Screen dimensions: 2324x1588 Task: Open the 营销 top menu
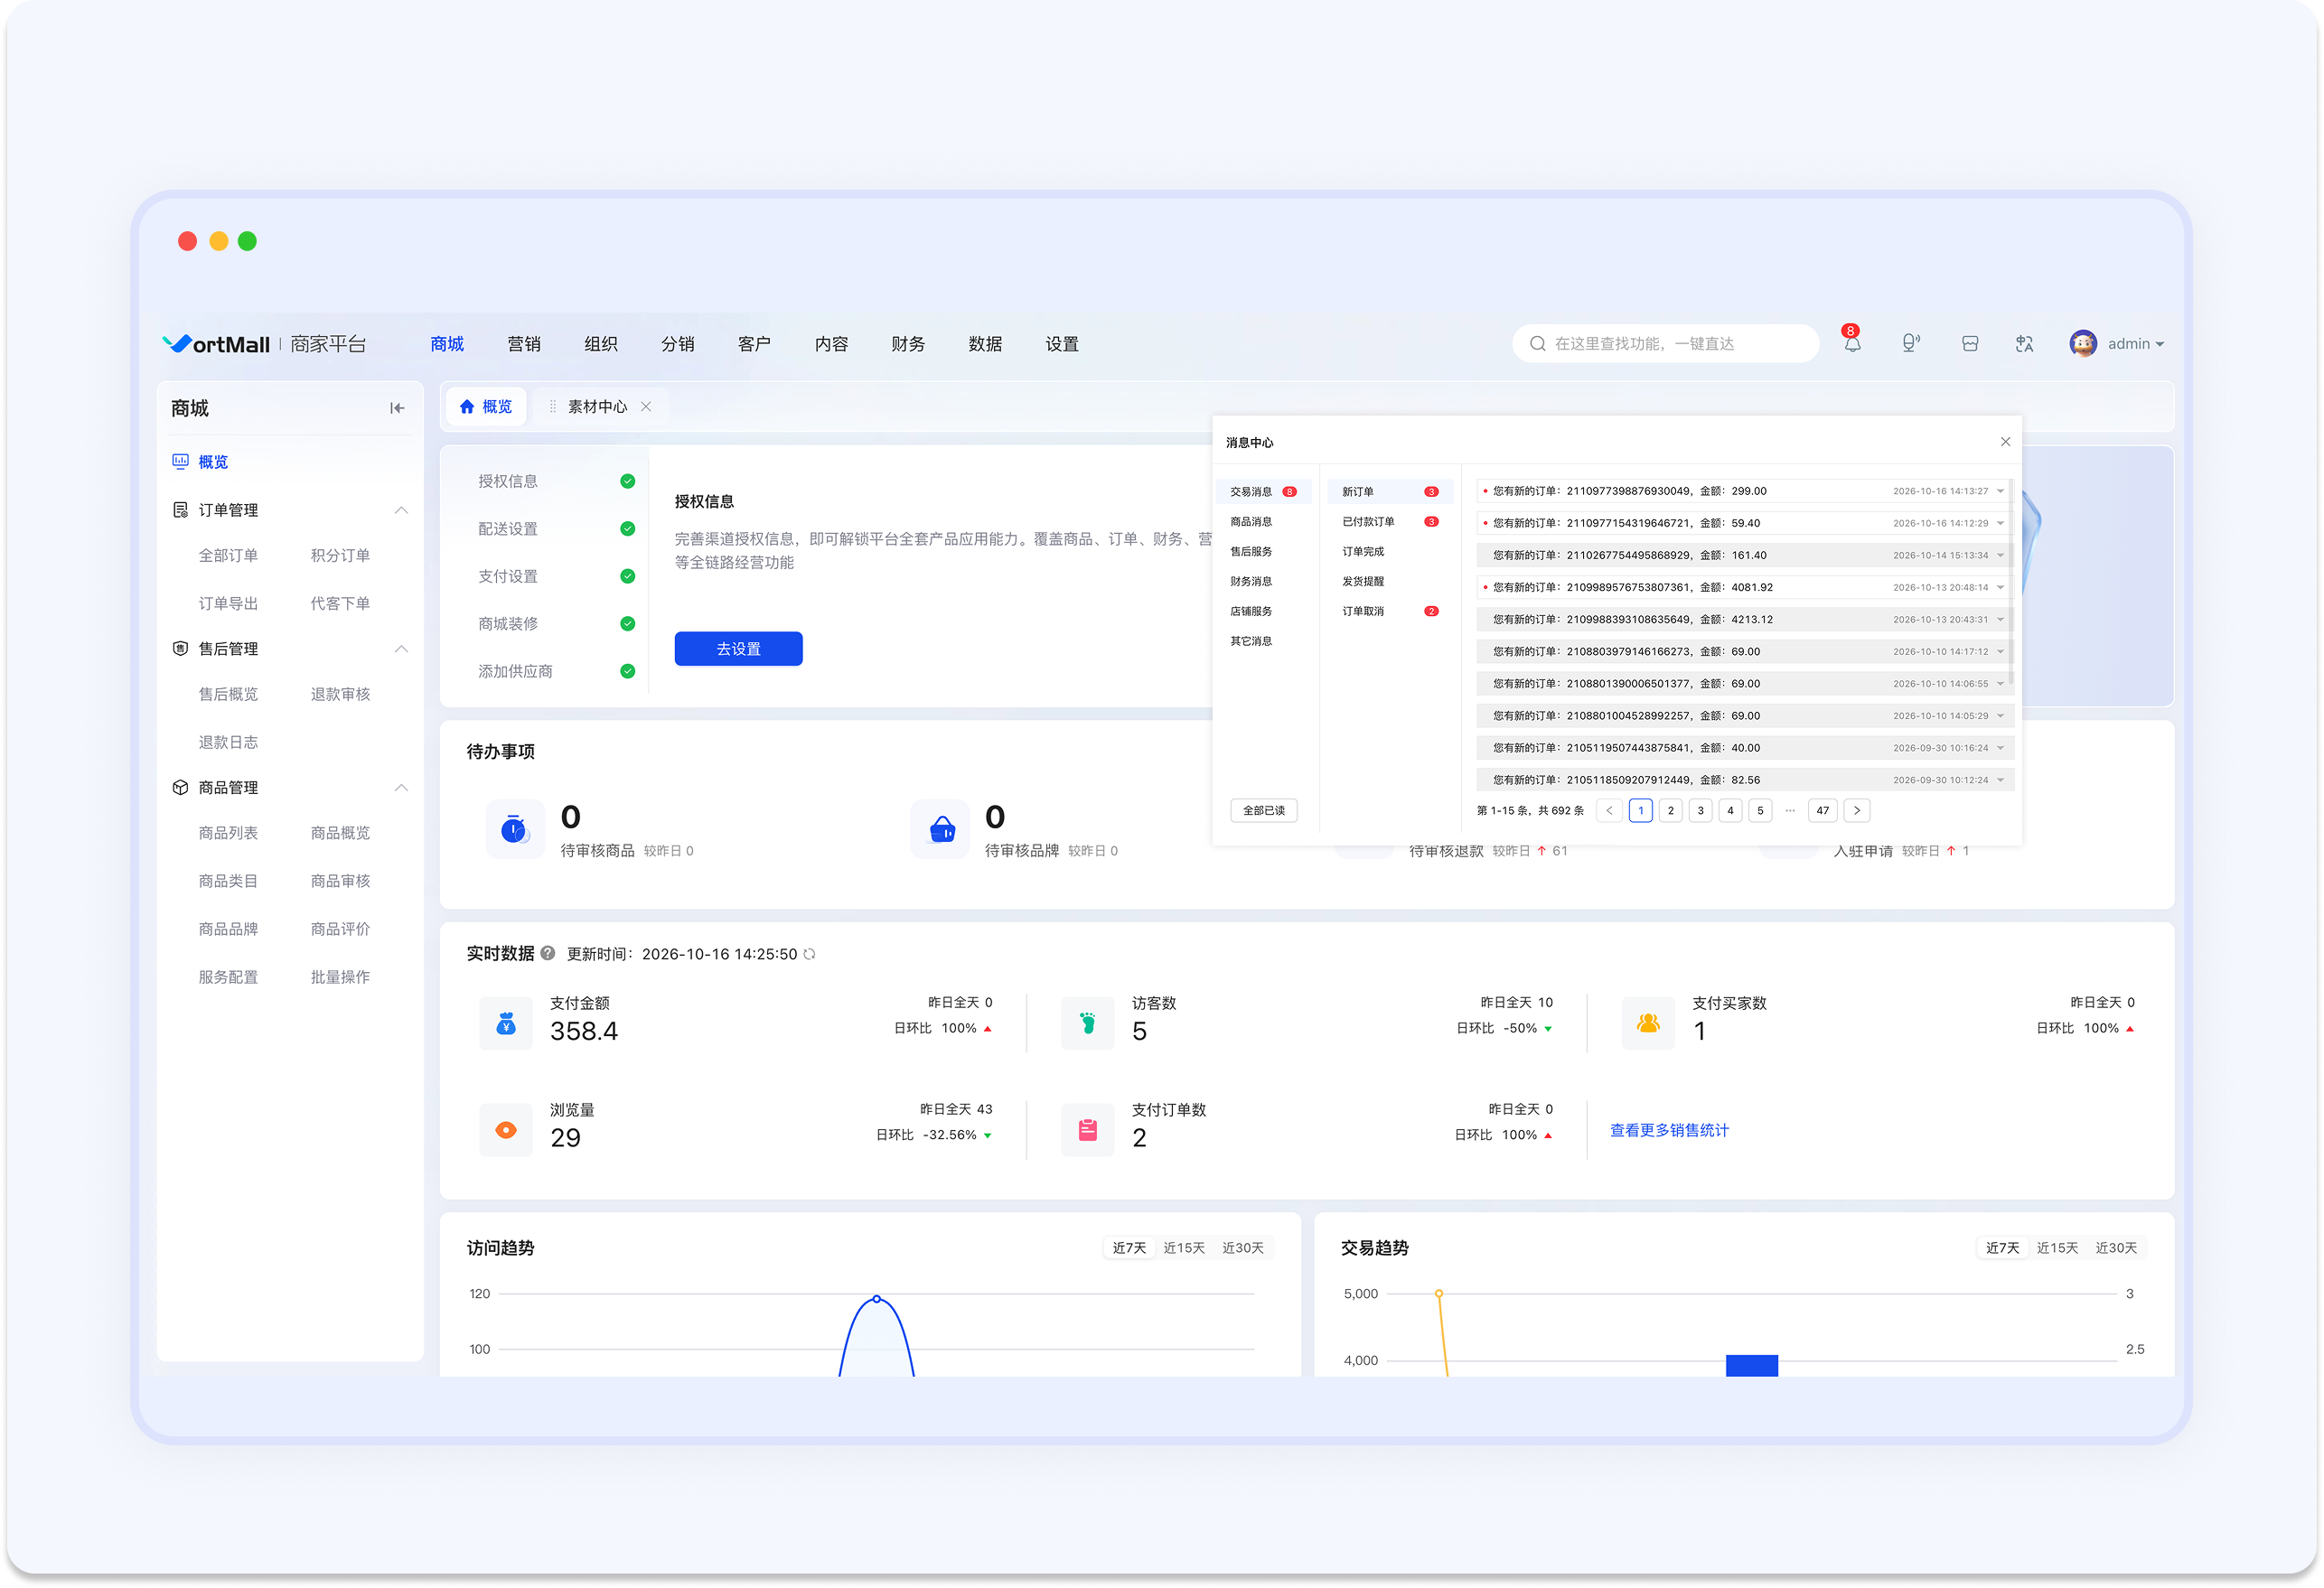point(524,344)
